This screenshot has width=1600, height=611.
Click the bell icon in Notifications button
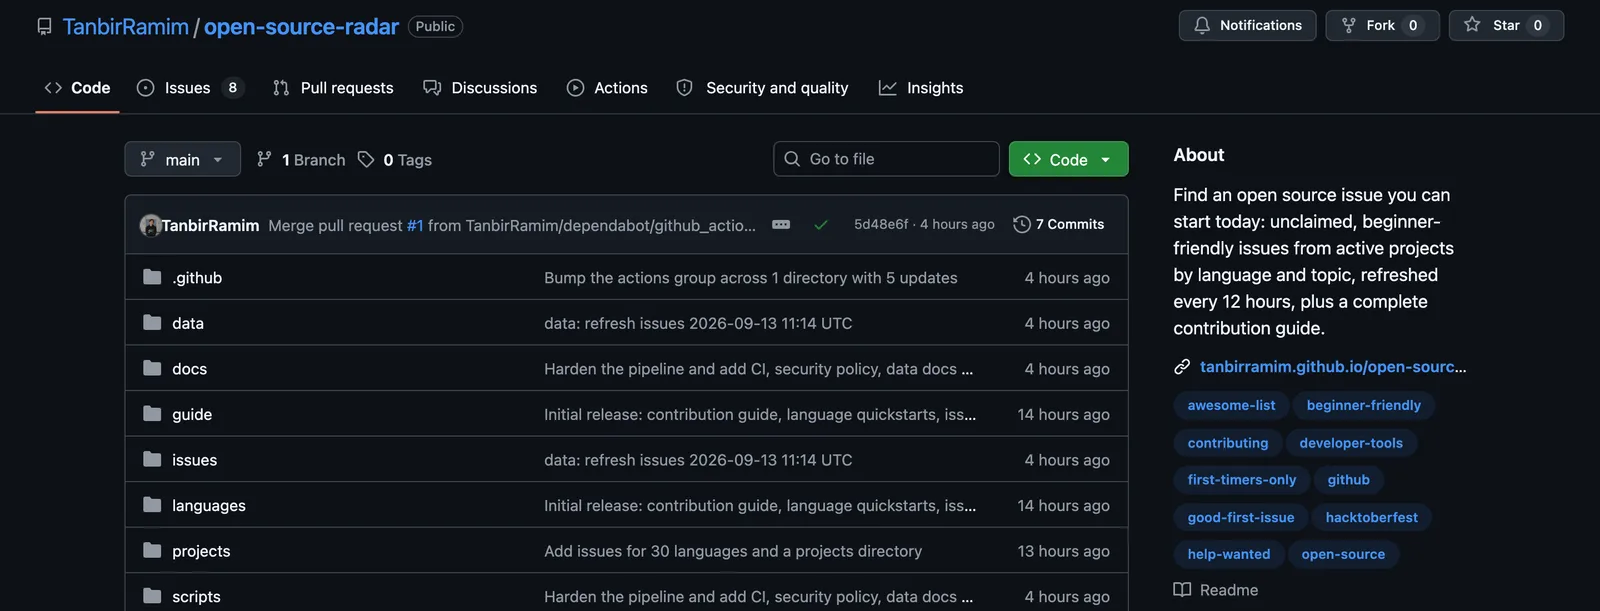click(x=1202, y=25)
